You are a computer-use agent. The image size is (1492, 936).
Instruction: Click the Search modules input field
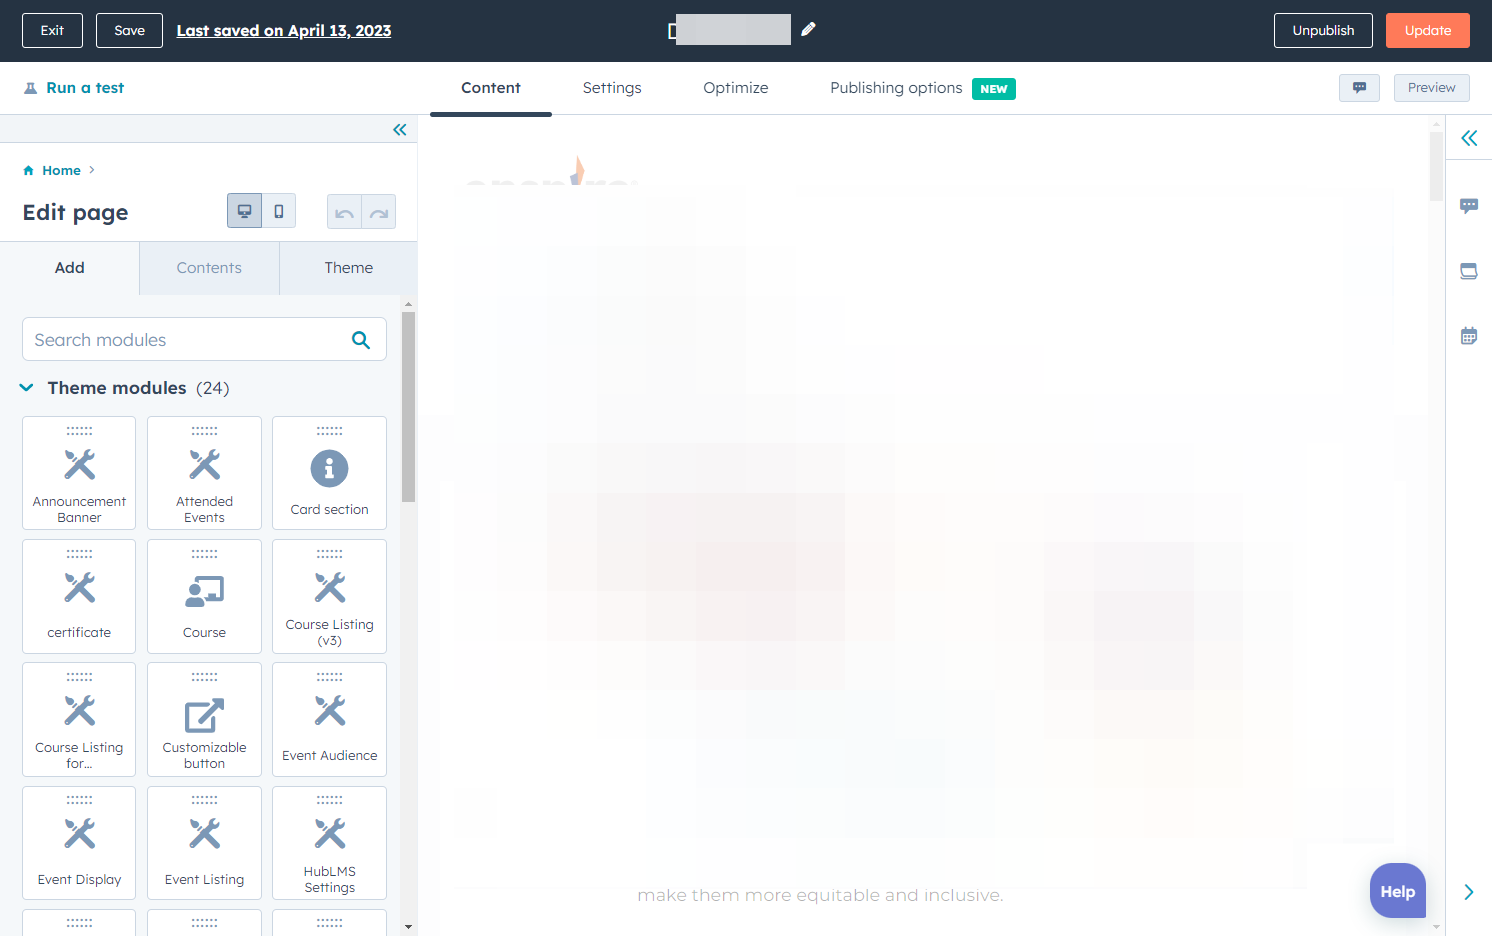pyautogui.click(x=204, y=340)
